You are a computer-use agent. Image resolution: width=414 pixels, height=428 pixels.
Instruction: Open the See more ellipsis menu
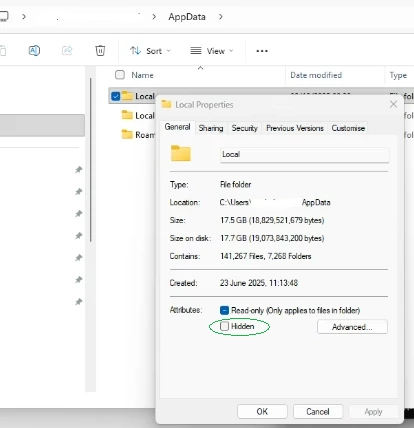click(262, 51)
